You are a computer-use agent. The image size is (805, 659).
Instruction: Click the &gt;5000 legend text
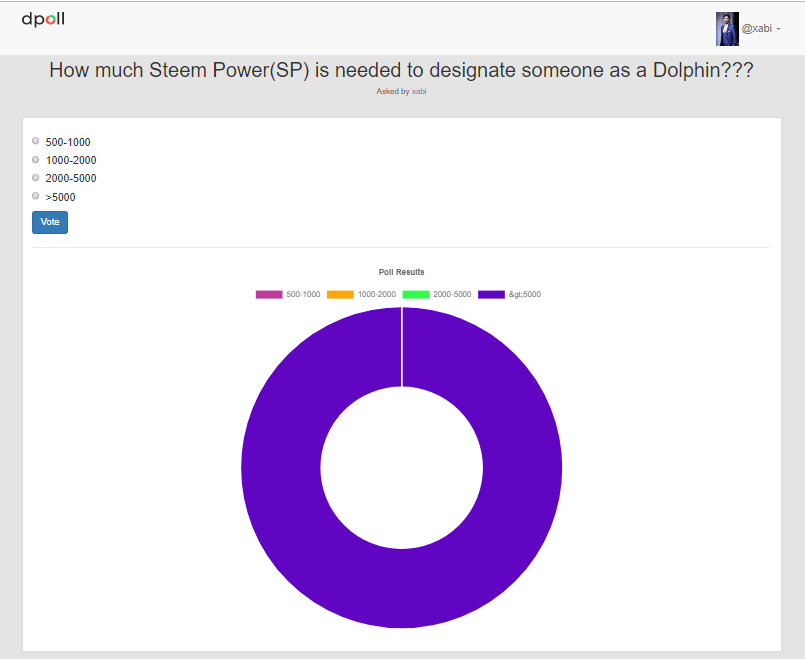pos(525,295)
